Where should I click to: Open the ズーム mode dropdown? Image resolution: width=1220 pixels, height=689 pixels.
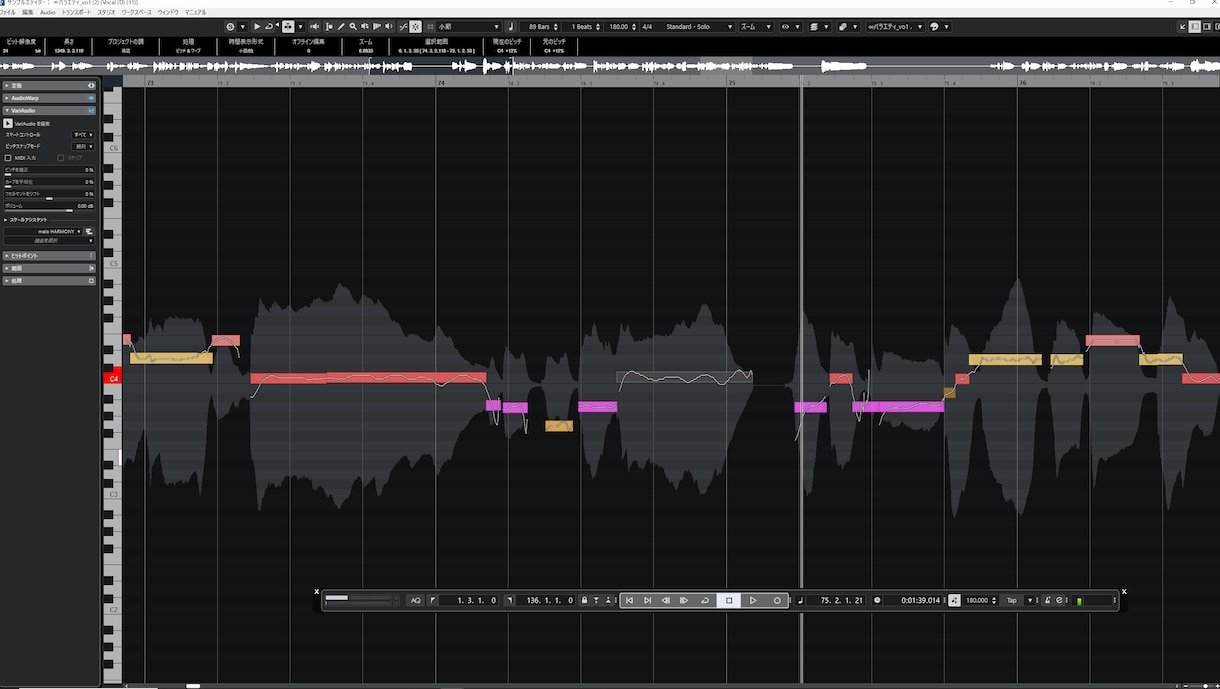coord(755,26)
